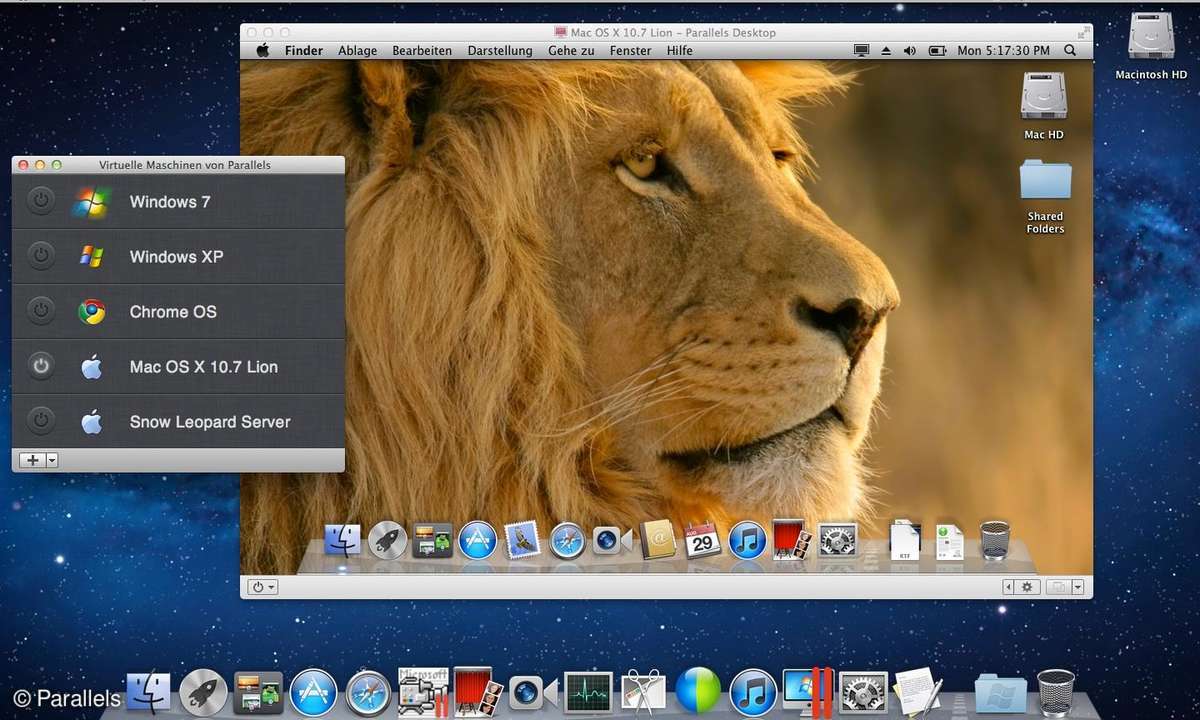The image size is (1200, 720).
Task: Toggle power for Windows 7 virtual machine
Action: [x=40, y=202]
